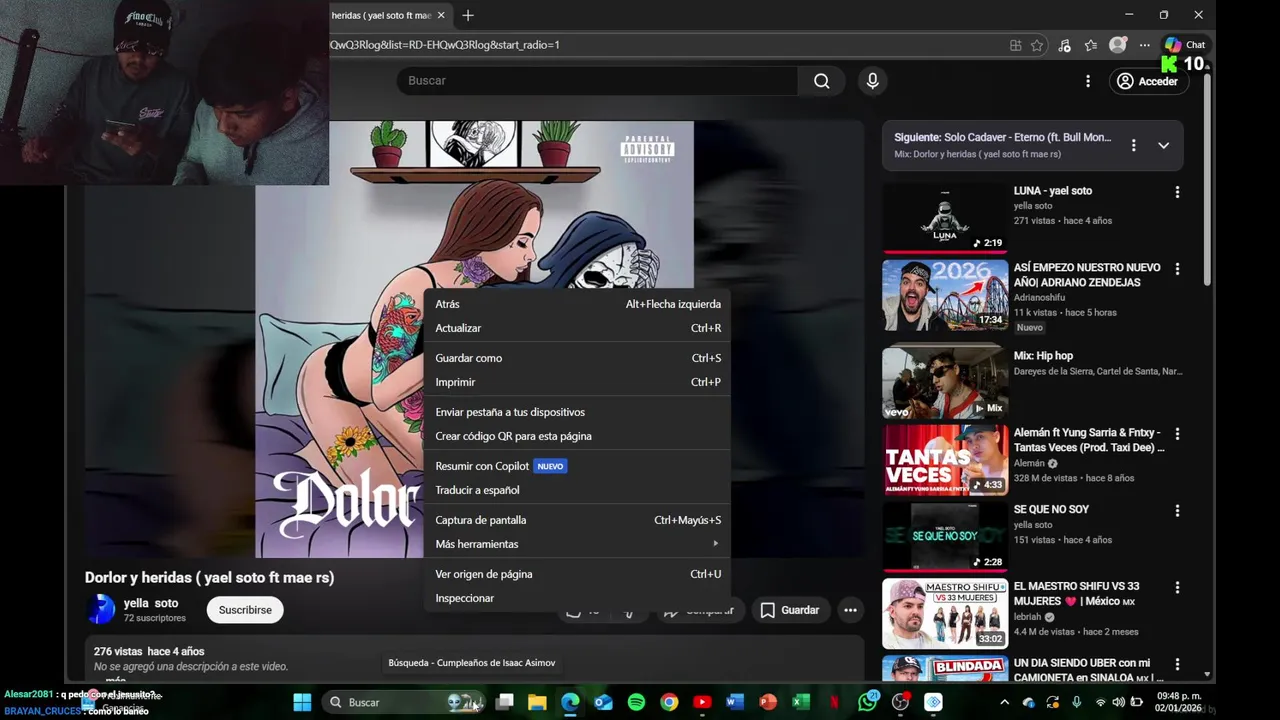Open LUNA - yael soto thumbnail
This screenshot has height=720, width=1280.
click(x=945, y=217)
